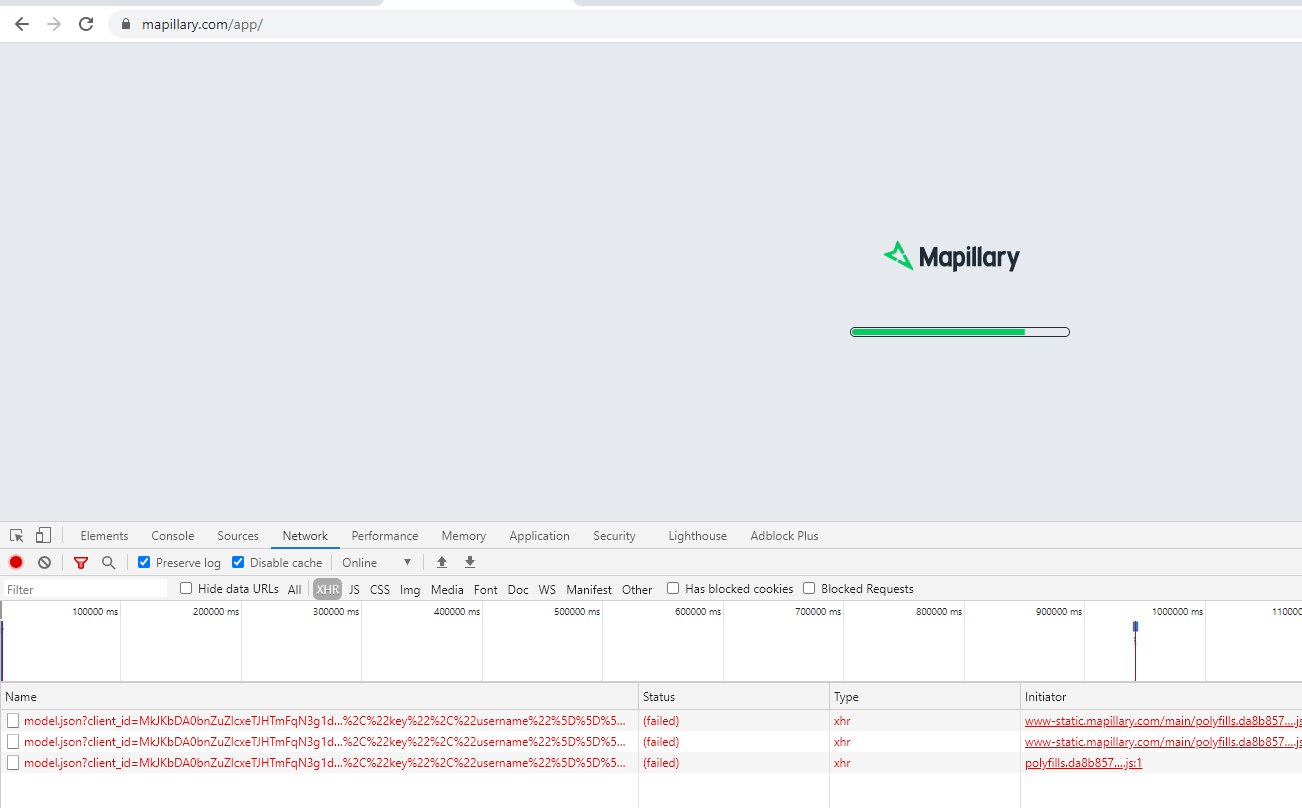Click the blue marker in timeline overview
This screenshot has width=1302, height=808.
tap(1135, 626)
